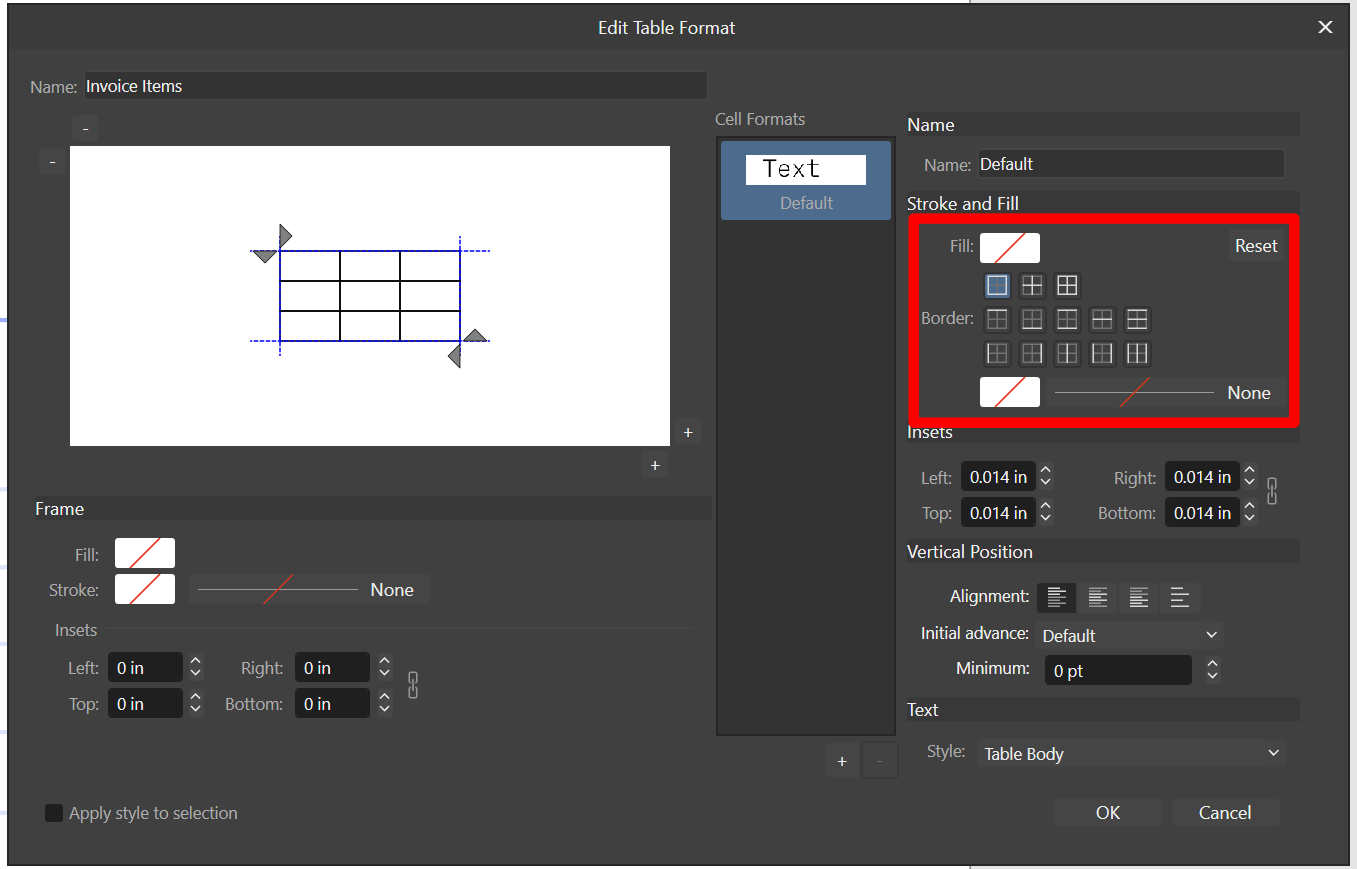
Task: Apply the left edge border icon
Action: (x=996, y=353)
